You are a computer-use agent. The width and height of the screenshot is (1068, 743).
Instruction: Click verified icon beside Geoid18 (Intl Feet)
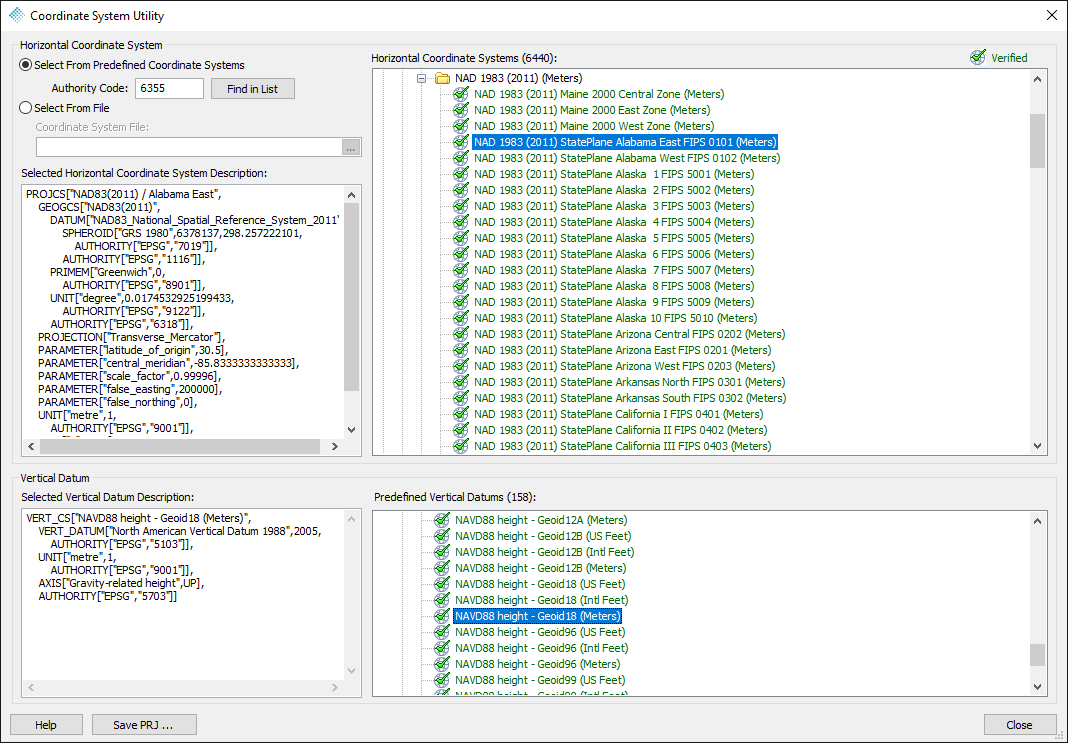pos(442,600)
